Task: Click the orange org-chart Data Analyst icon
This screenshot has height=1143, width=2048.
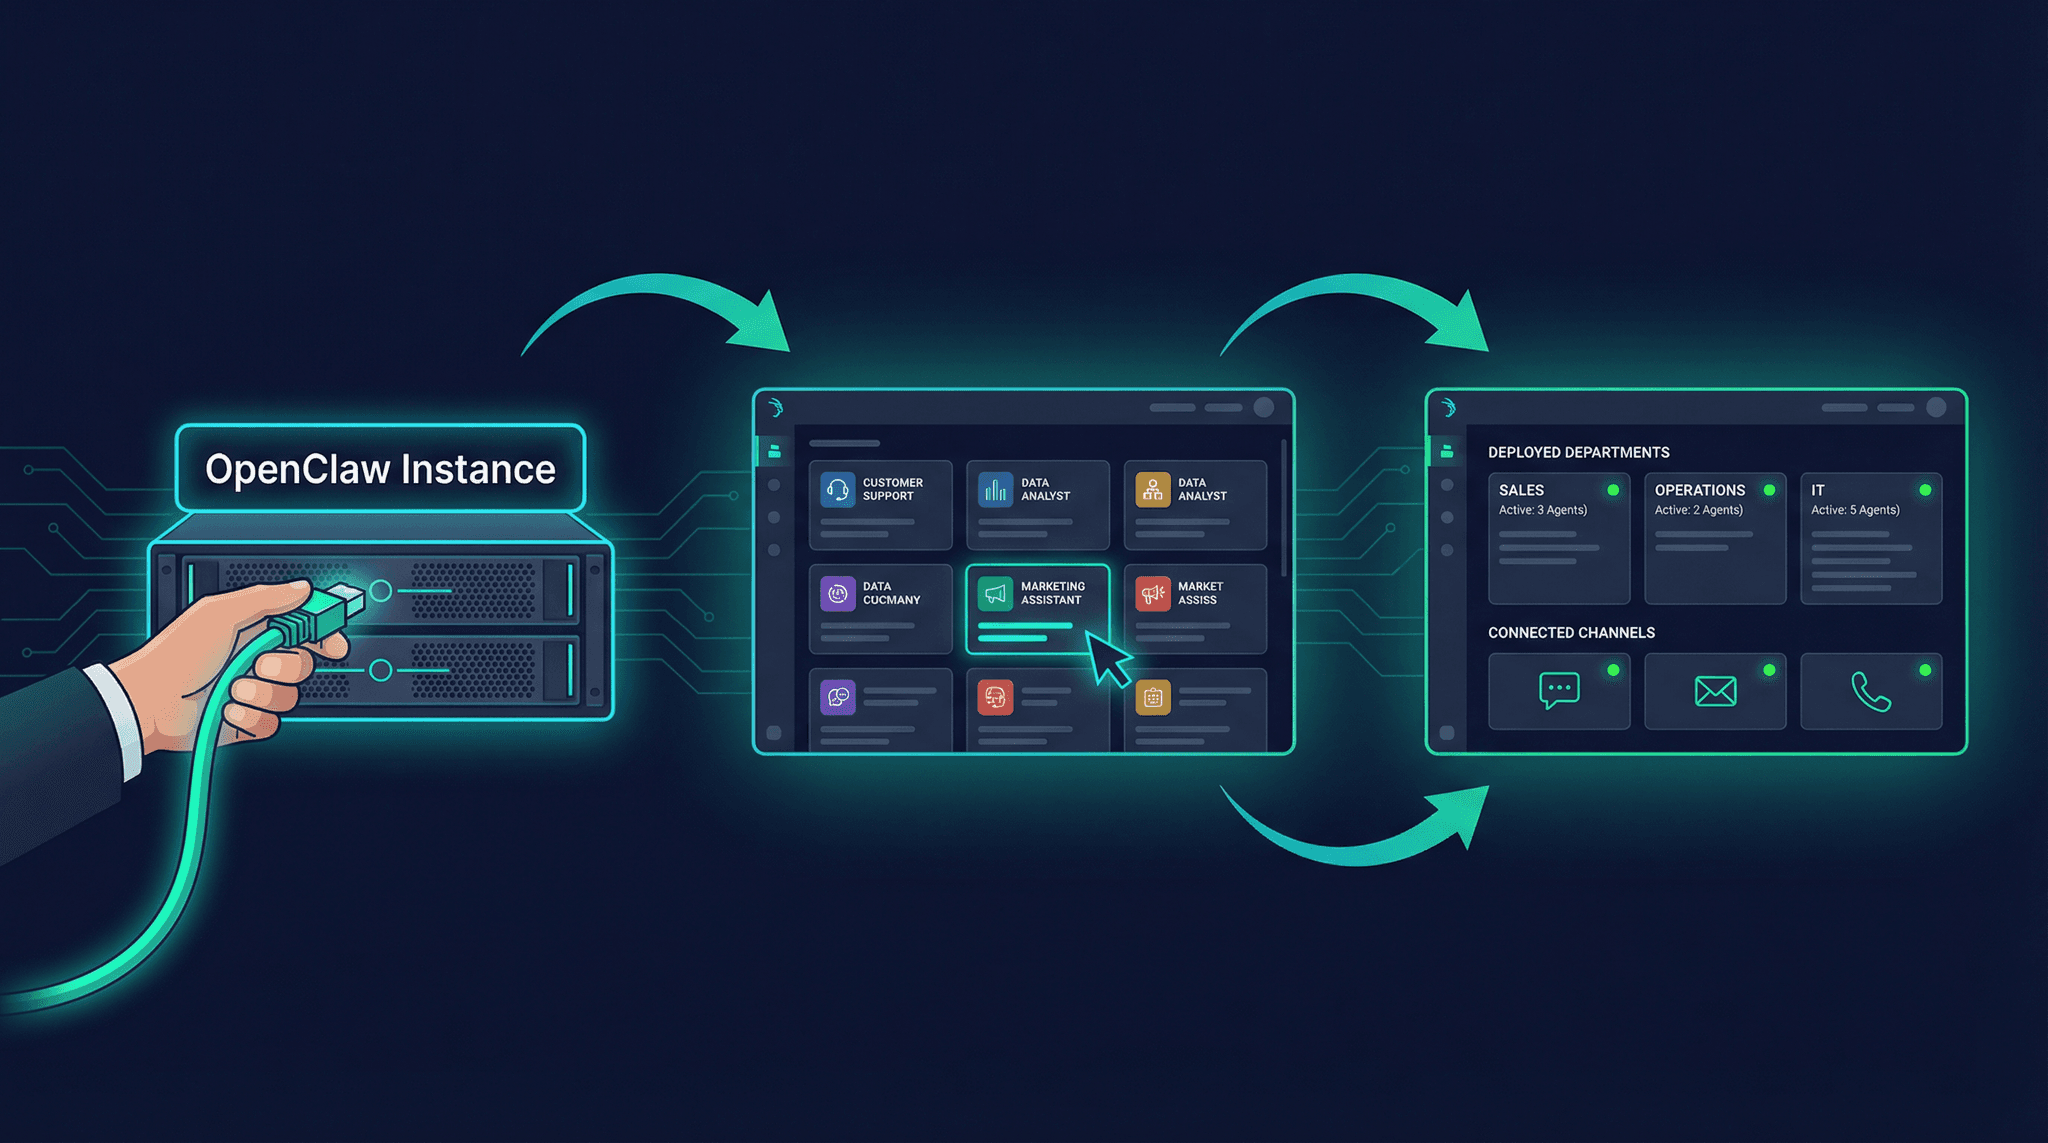Action: click(1152, 490)
